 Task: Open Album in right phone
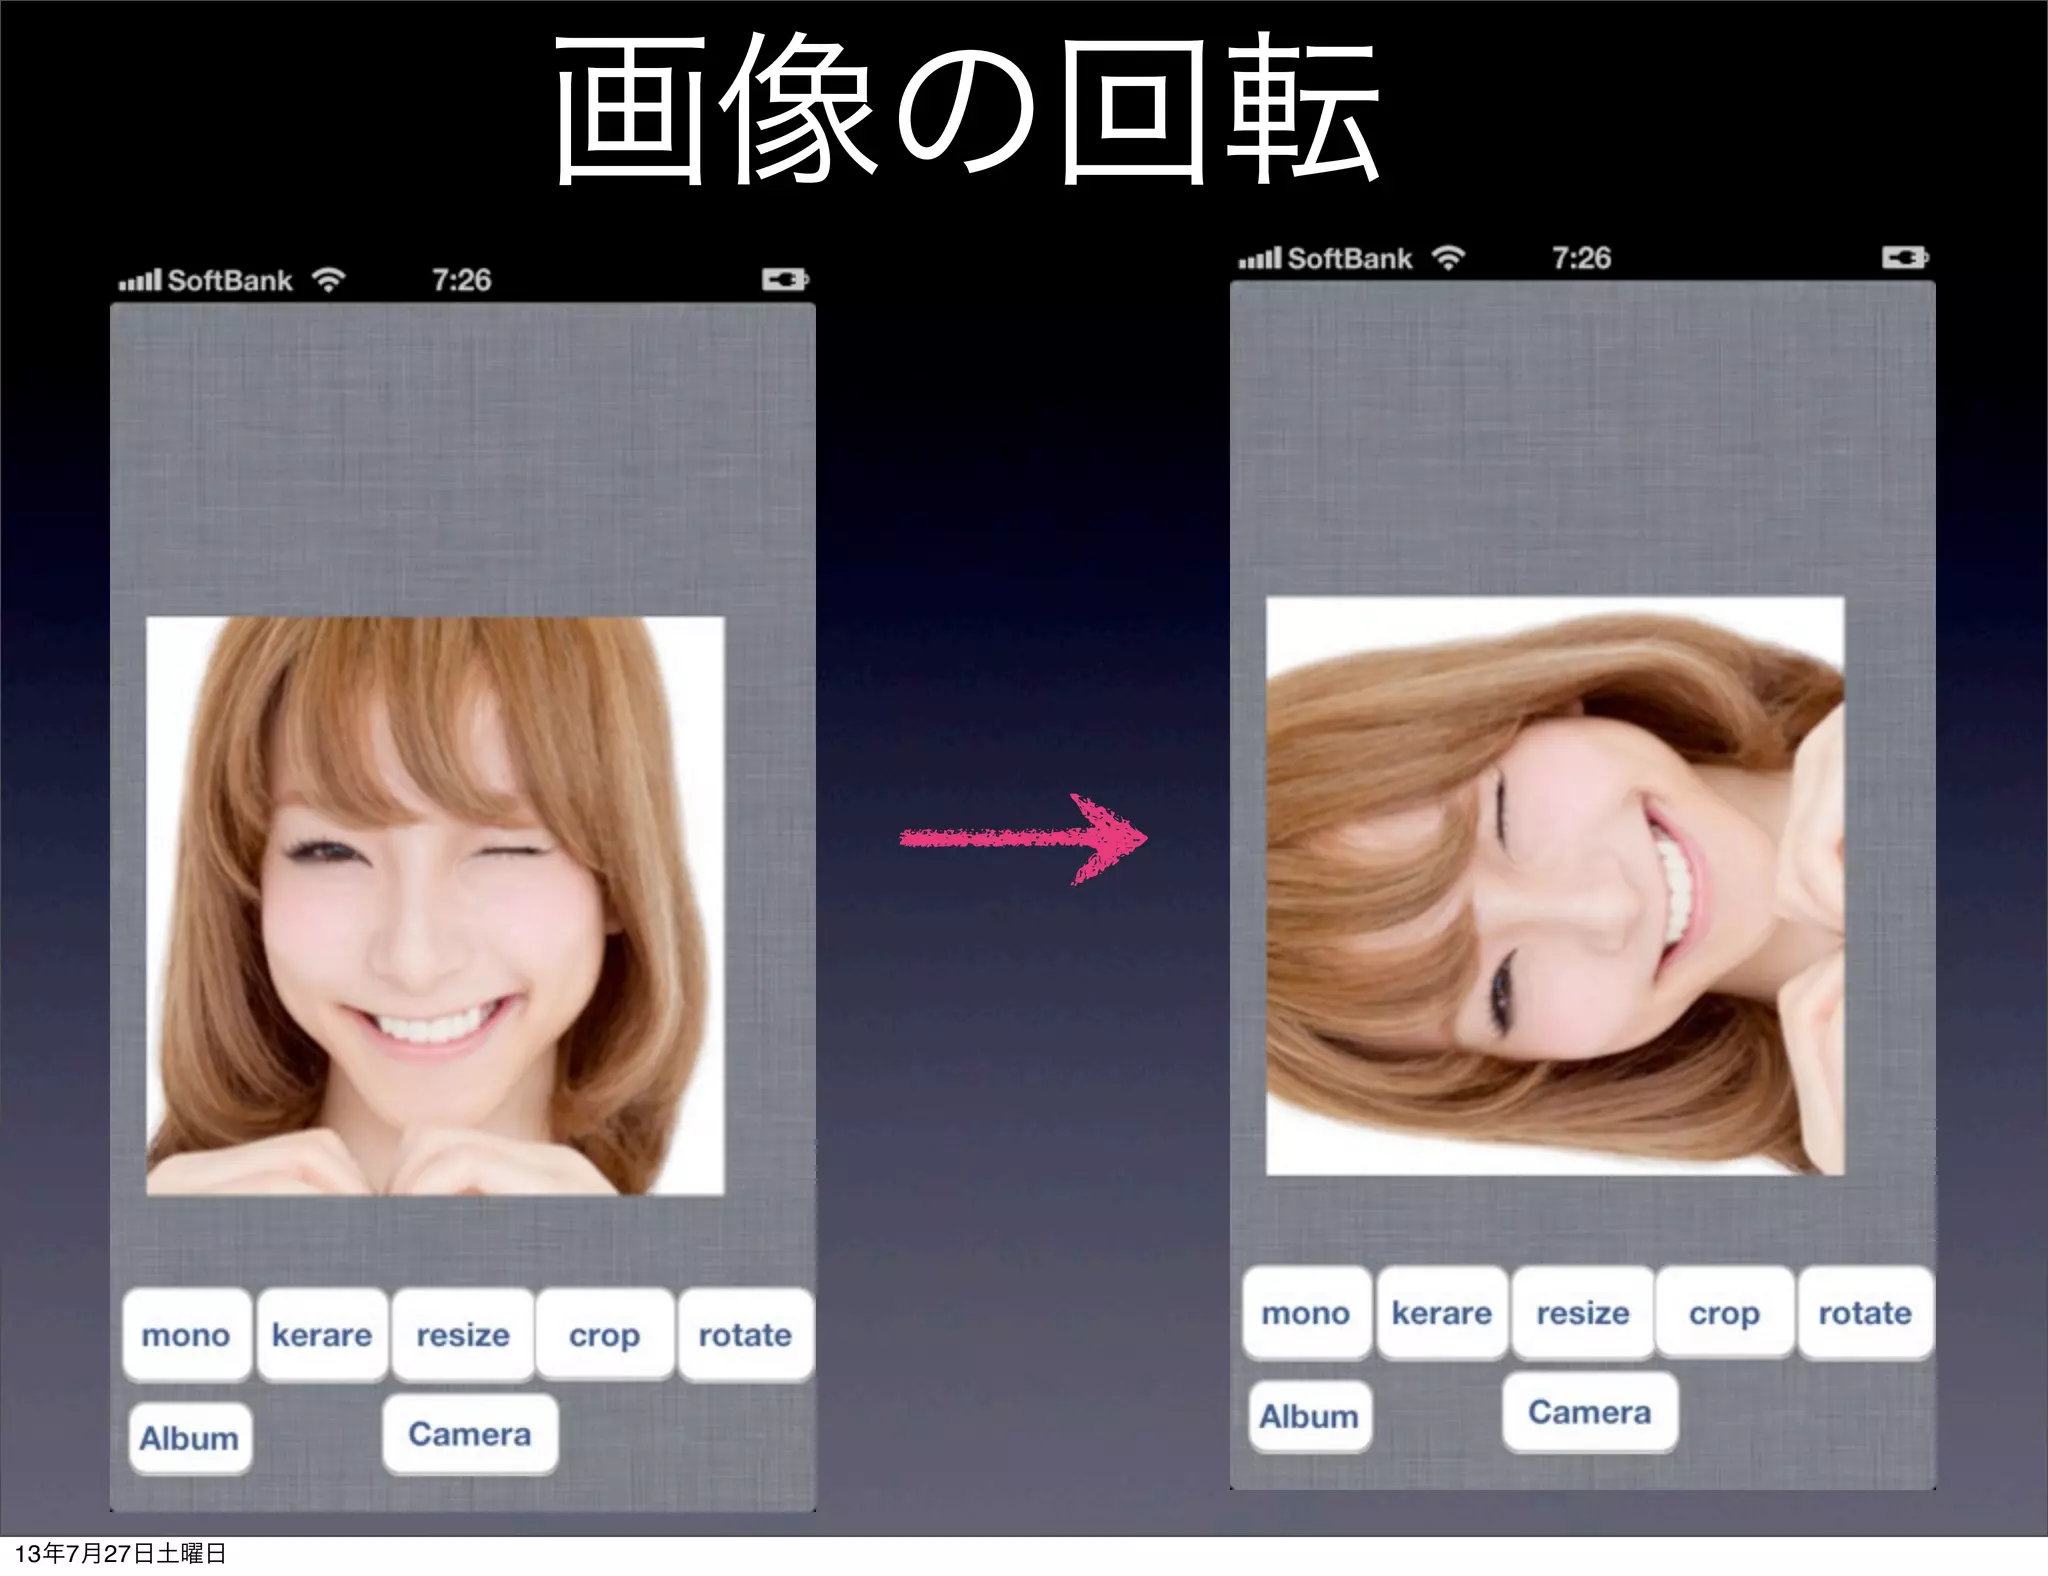click(x=1309, y=1416)
